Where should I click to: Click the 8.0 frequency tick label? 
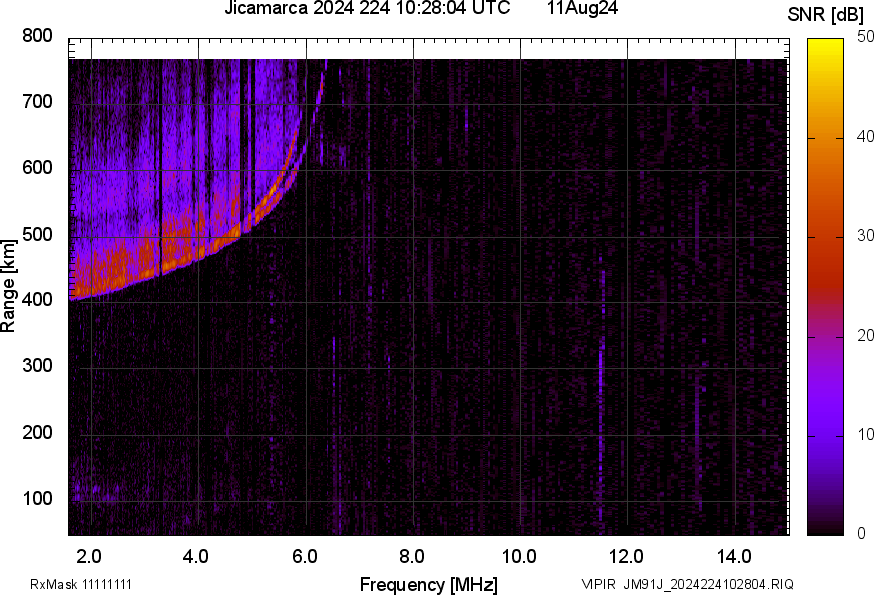[x=412, y=556]
